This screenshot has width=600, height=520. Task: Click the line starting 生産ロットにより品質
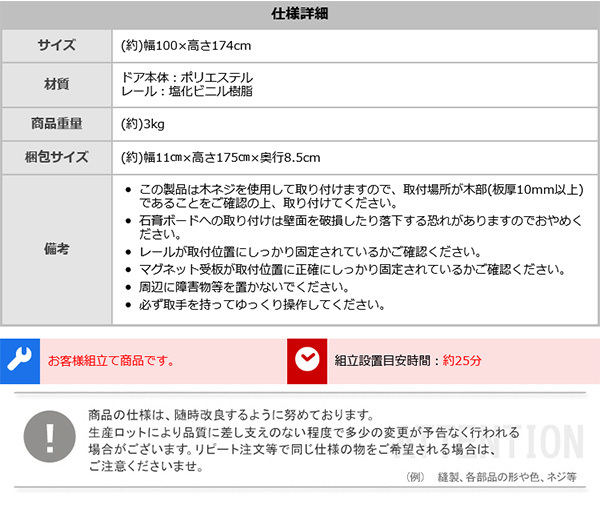[304, 433]
